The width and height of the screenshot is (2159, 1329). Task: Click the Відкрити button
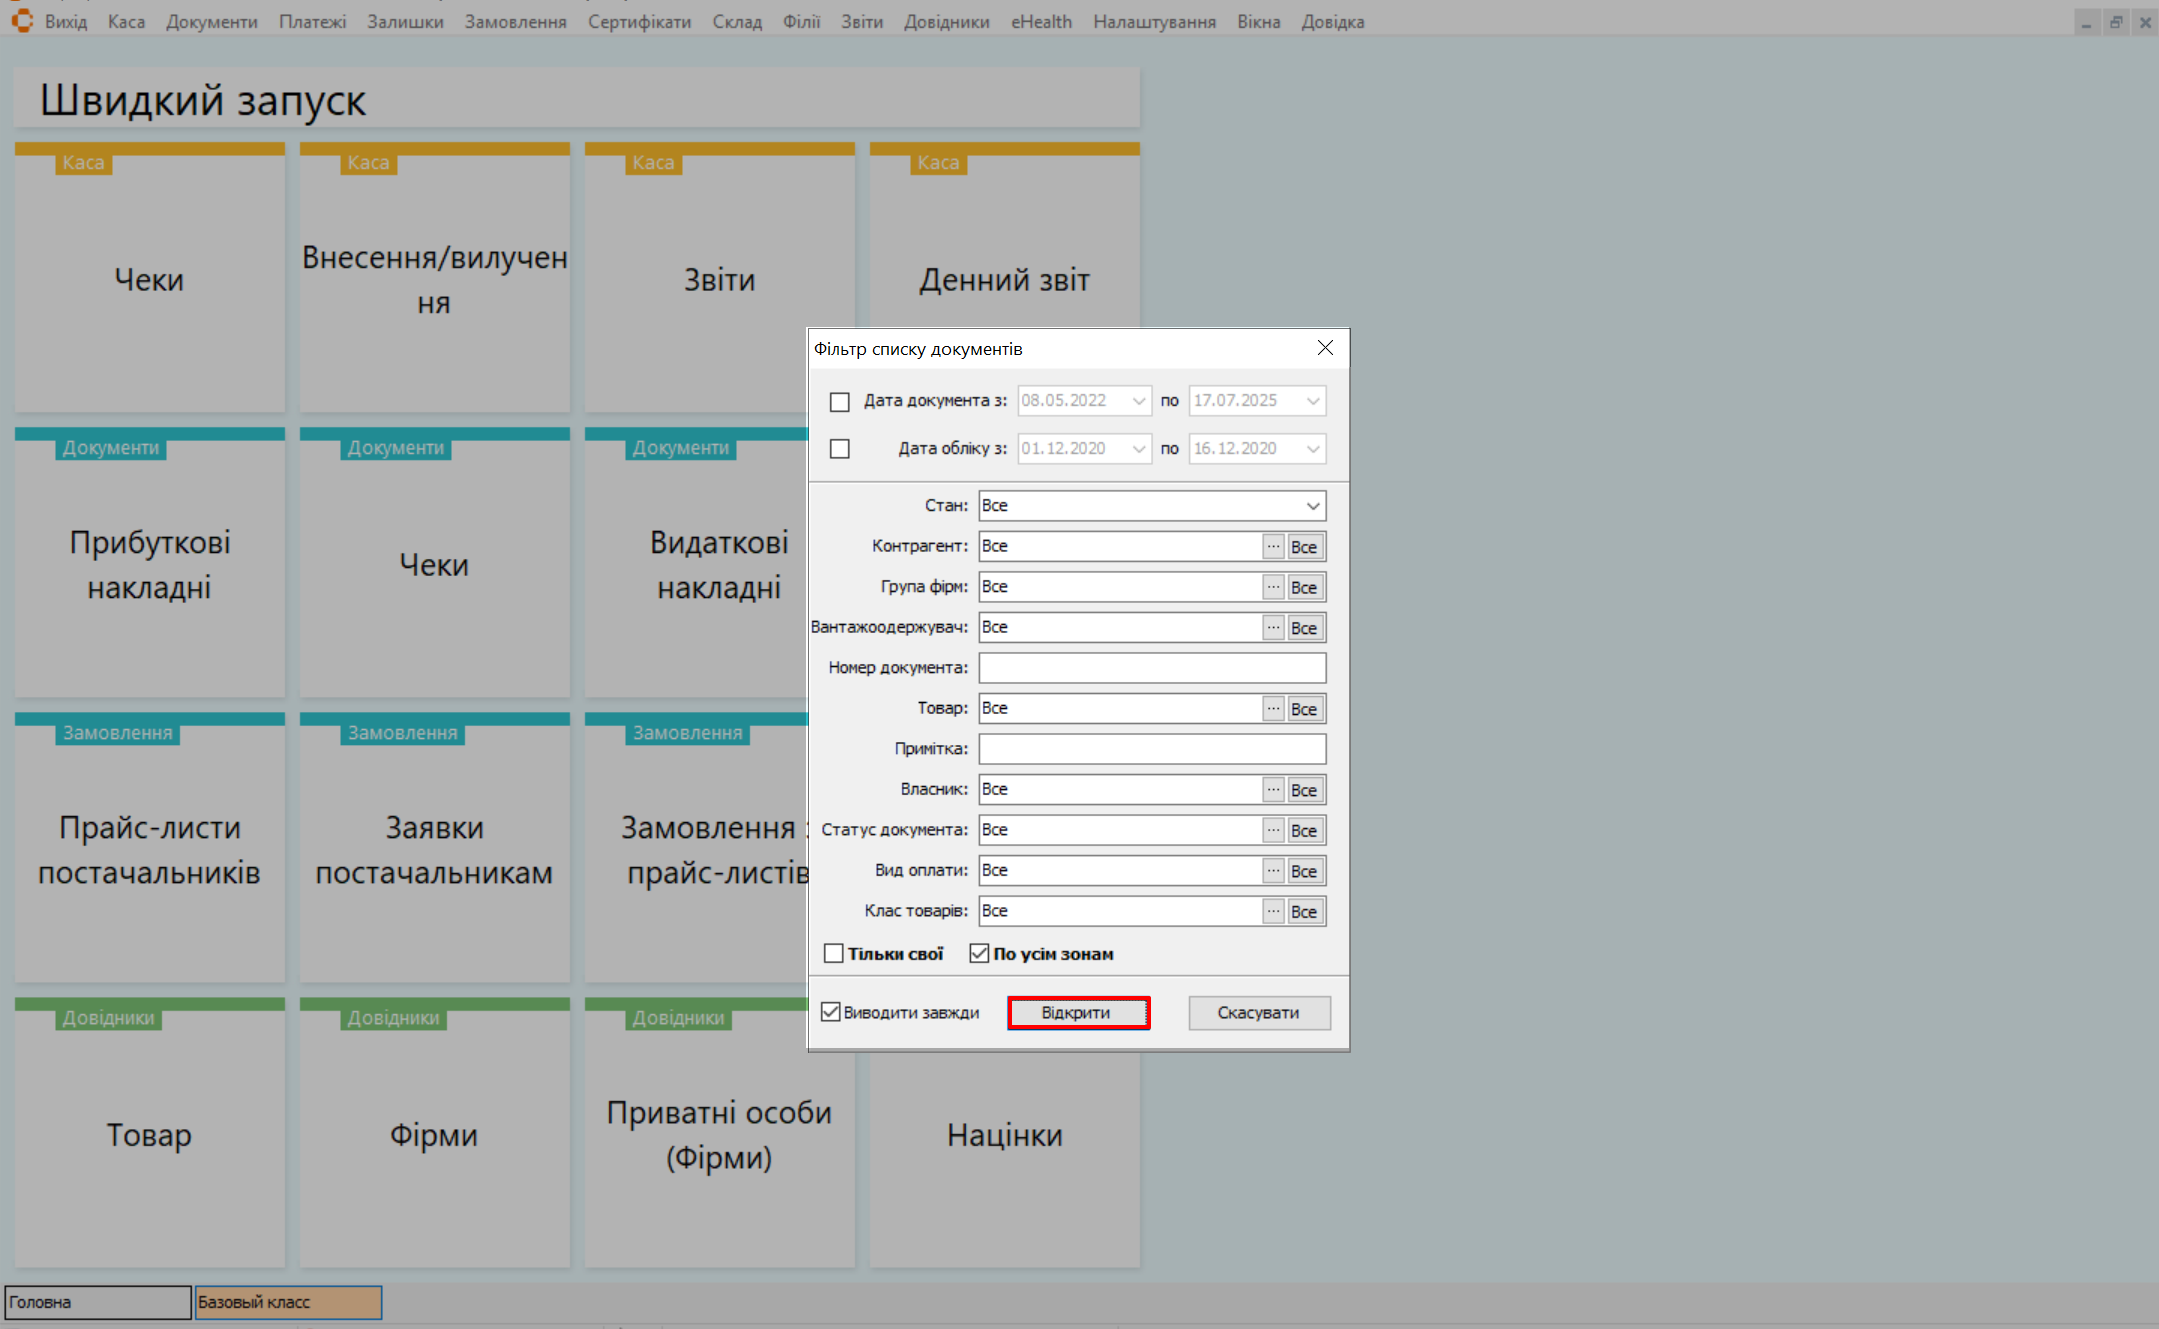pos(1077,1013)
